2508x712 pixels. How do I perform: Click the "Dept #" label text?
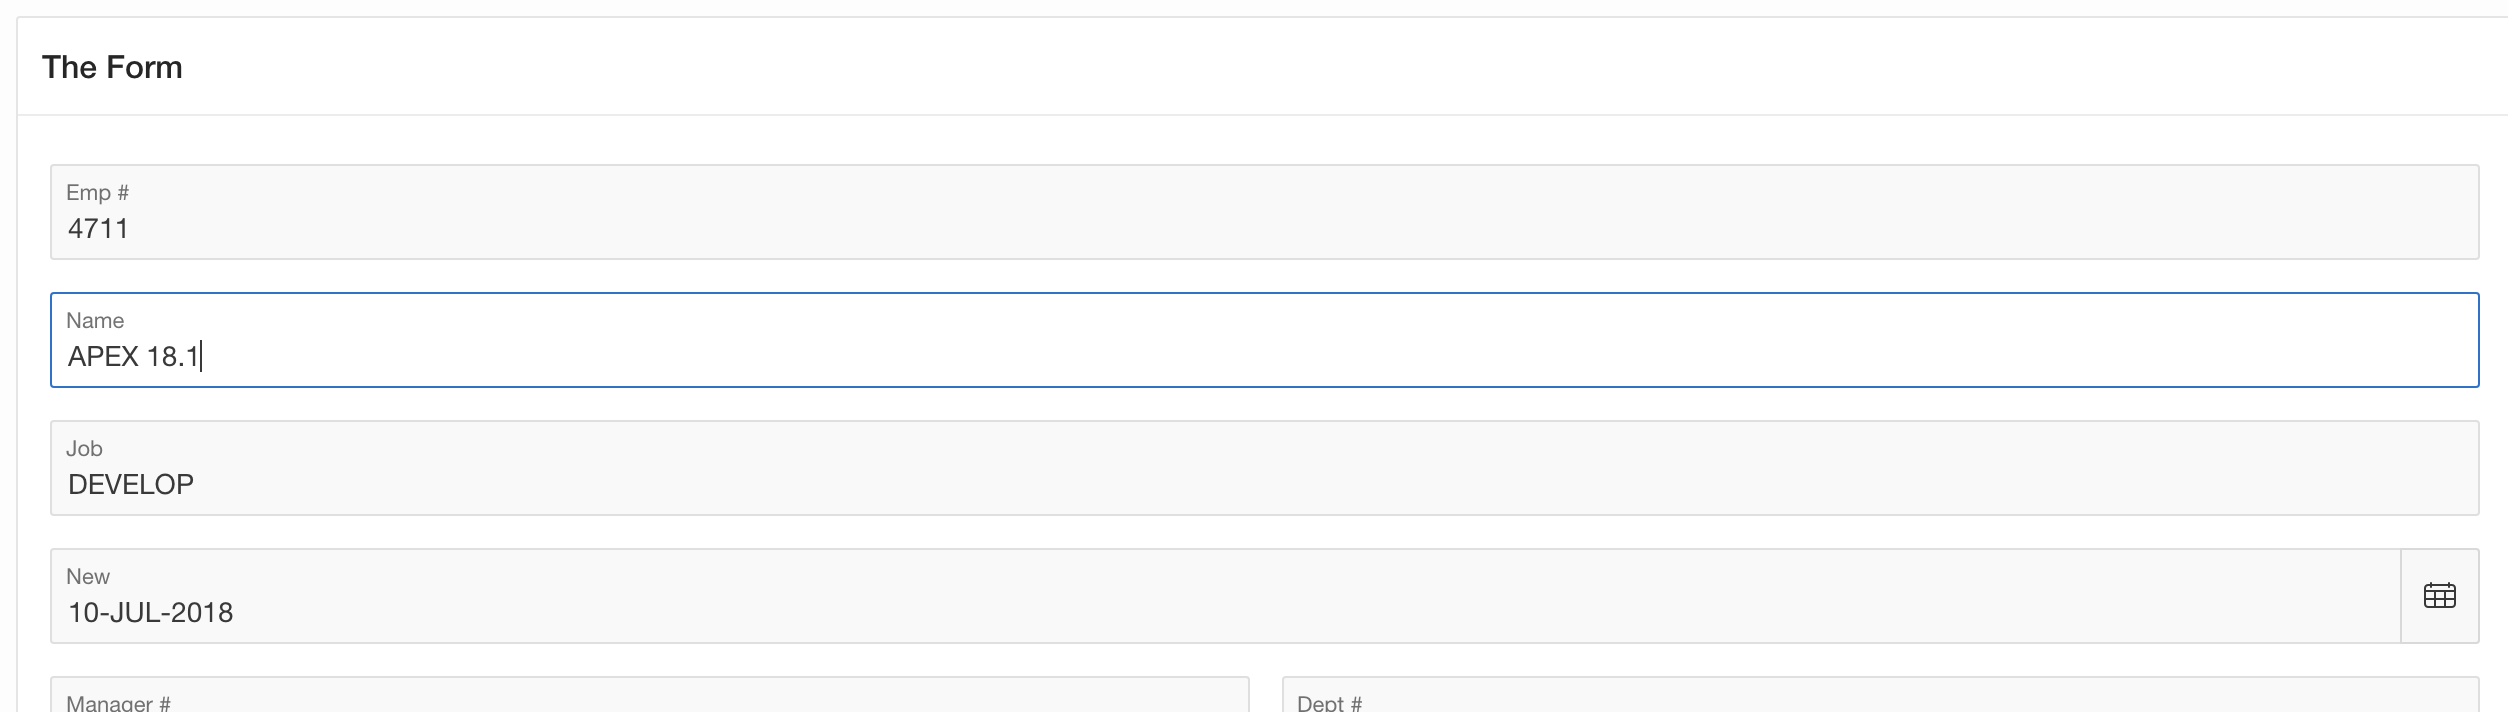tap(1329, 703)
